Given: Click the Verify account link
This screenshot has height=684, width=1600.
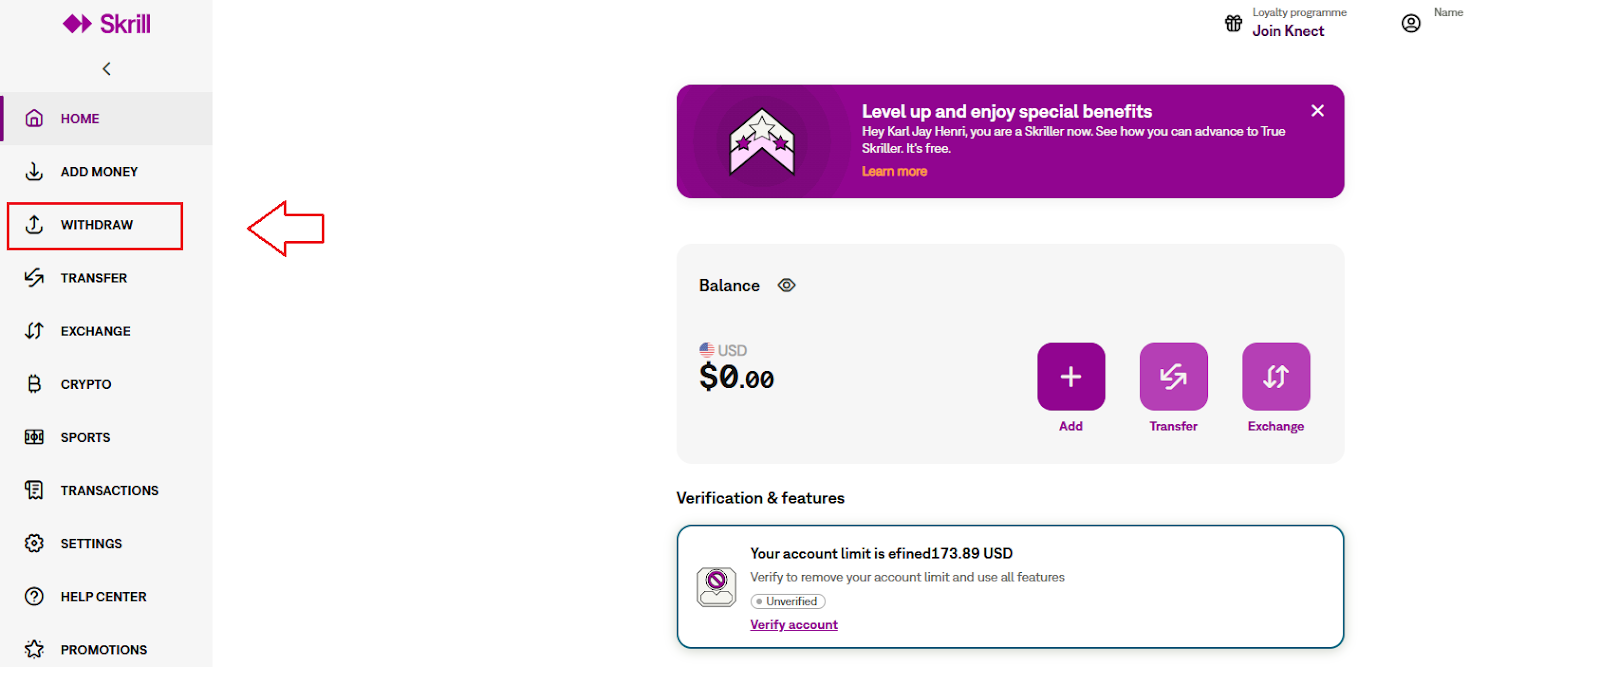Looking at the screenshot, I should (x=794, y=625).
